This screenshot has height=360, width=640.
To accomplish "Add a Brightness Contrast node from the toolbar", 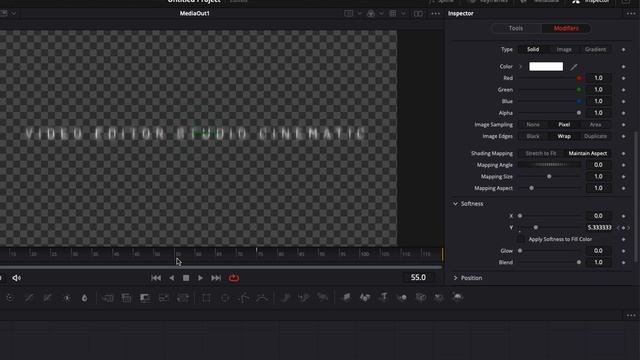I will click(x=67, y=298).
